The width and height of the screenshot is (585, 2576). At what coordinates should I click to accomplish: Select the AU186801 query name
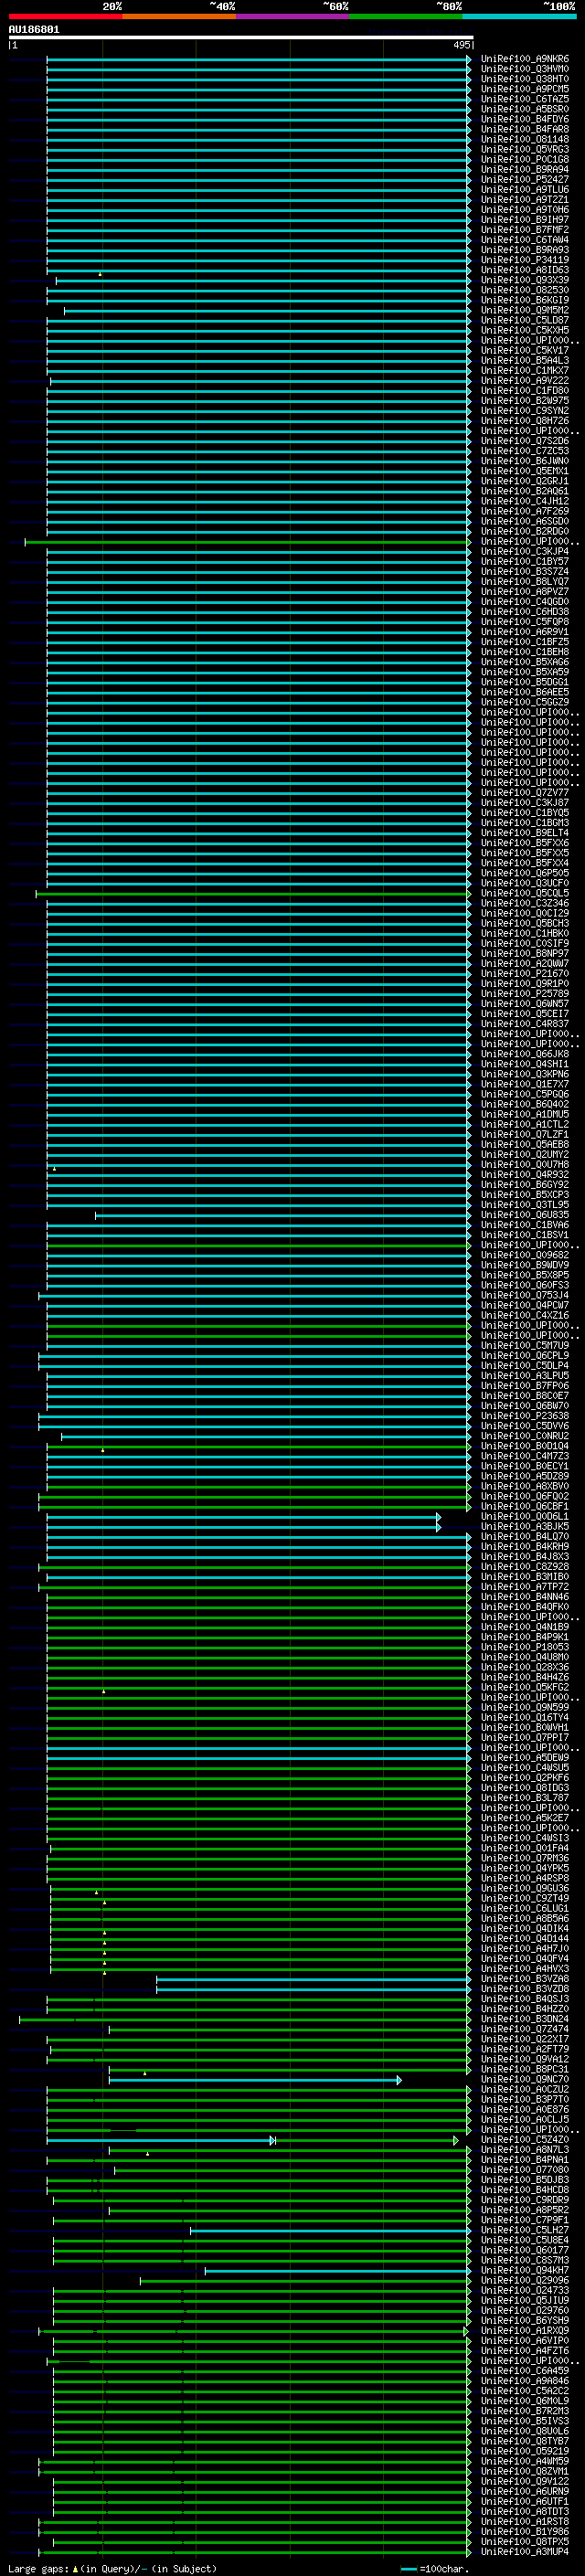[x=34, y=30]
